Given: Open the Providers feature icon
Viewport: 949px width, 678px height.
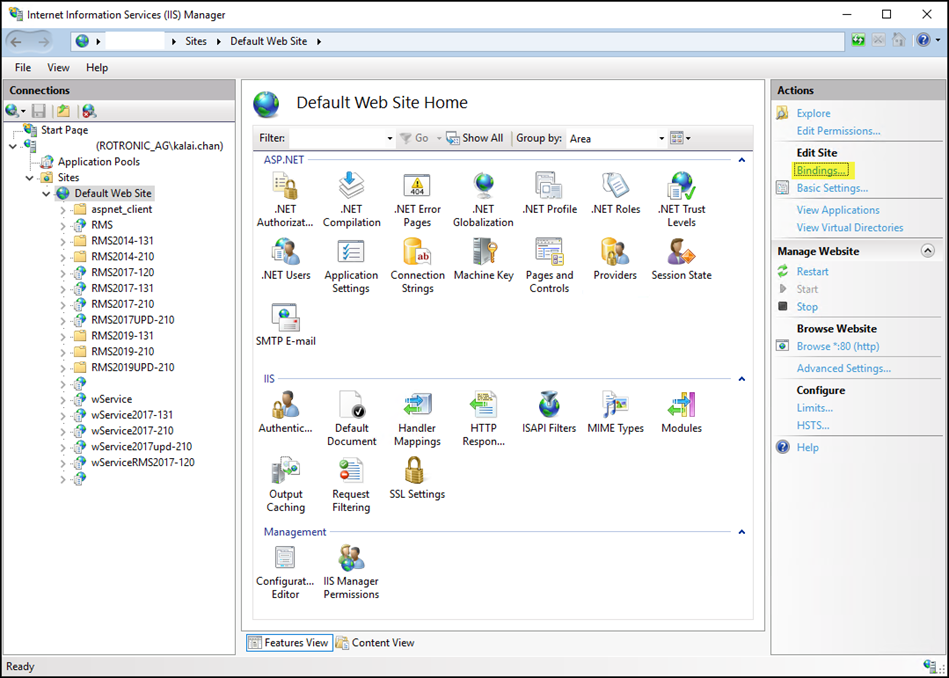Looking at the screenshot, I should pos(615,260).
